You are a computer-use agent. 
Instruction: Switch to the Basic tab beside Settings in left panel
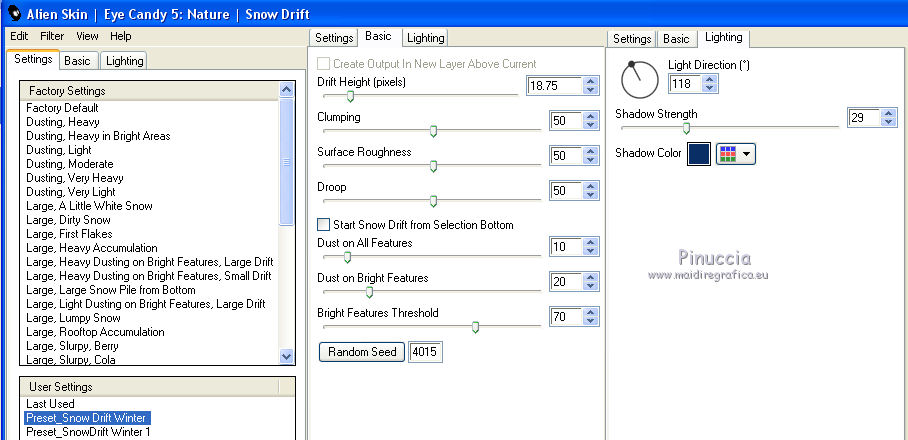[x=77, y=60]
